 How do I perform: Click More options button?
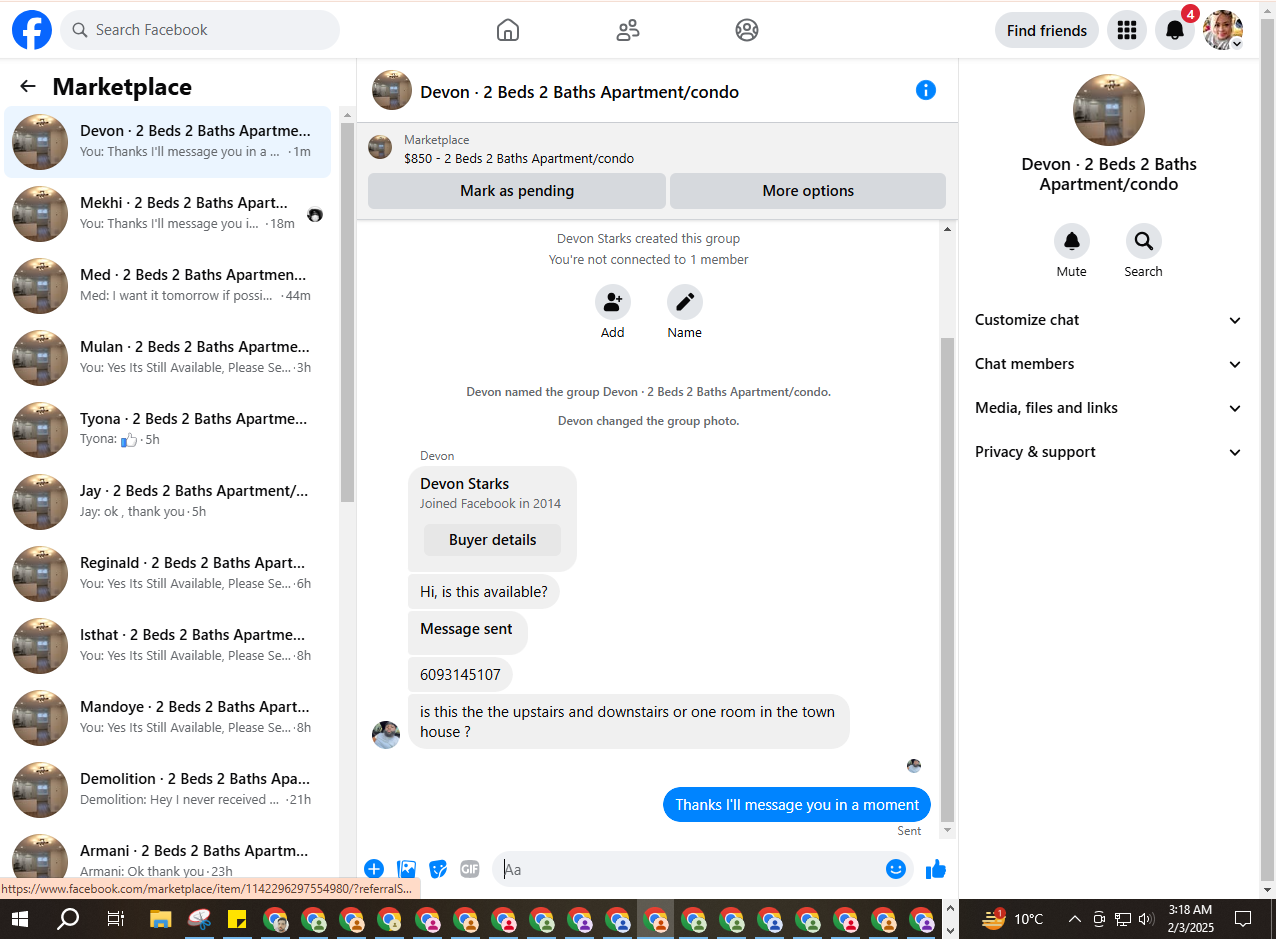(808, 191)
